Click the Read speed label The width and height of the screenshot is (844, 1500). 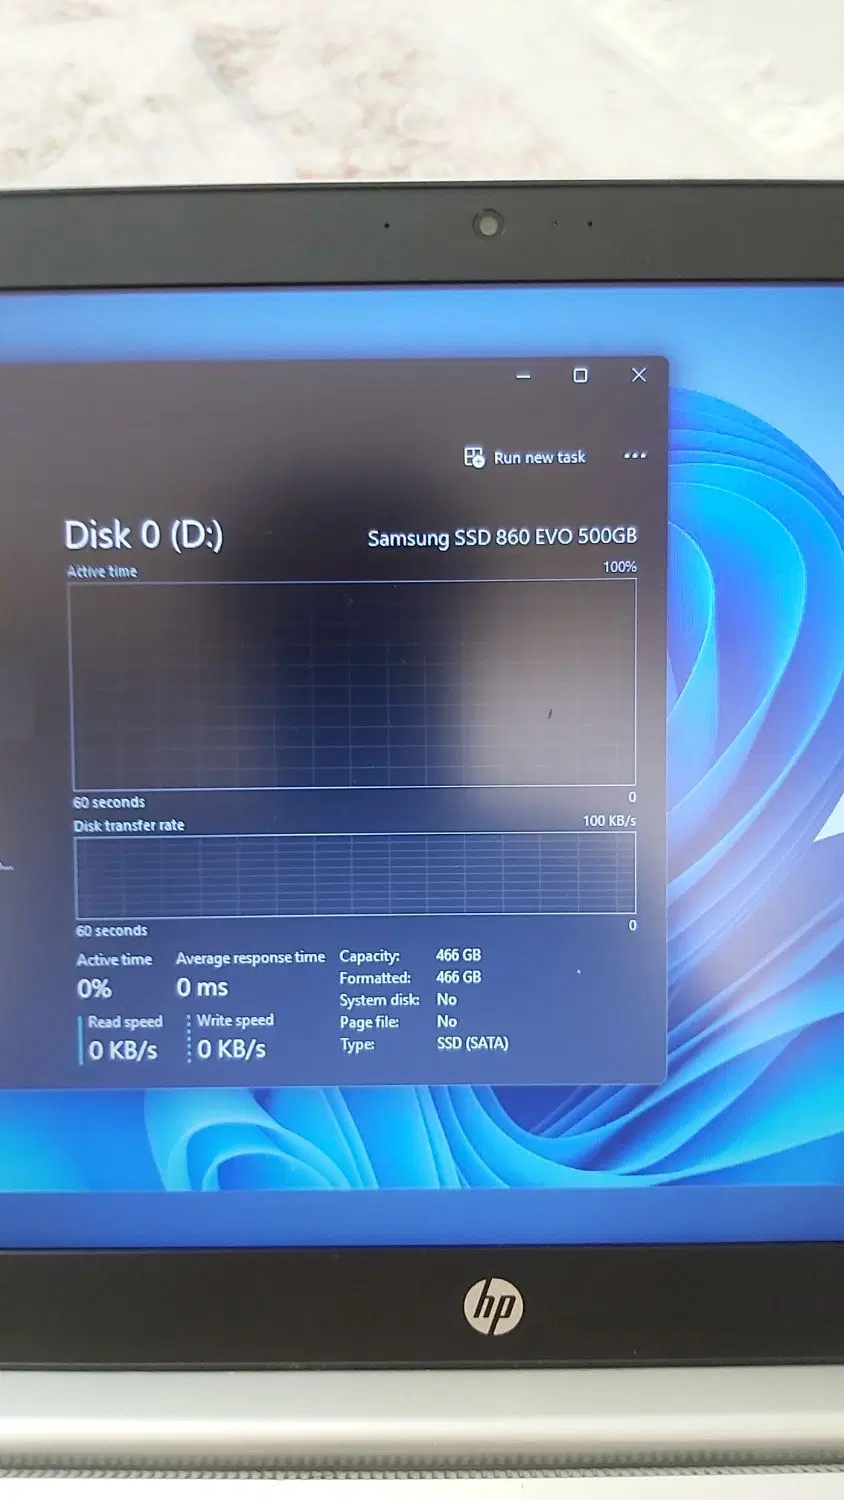(x=125, y=1022)
